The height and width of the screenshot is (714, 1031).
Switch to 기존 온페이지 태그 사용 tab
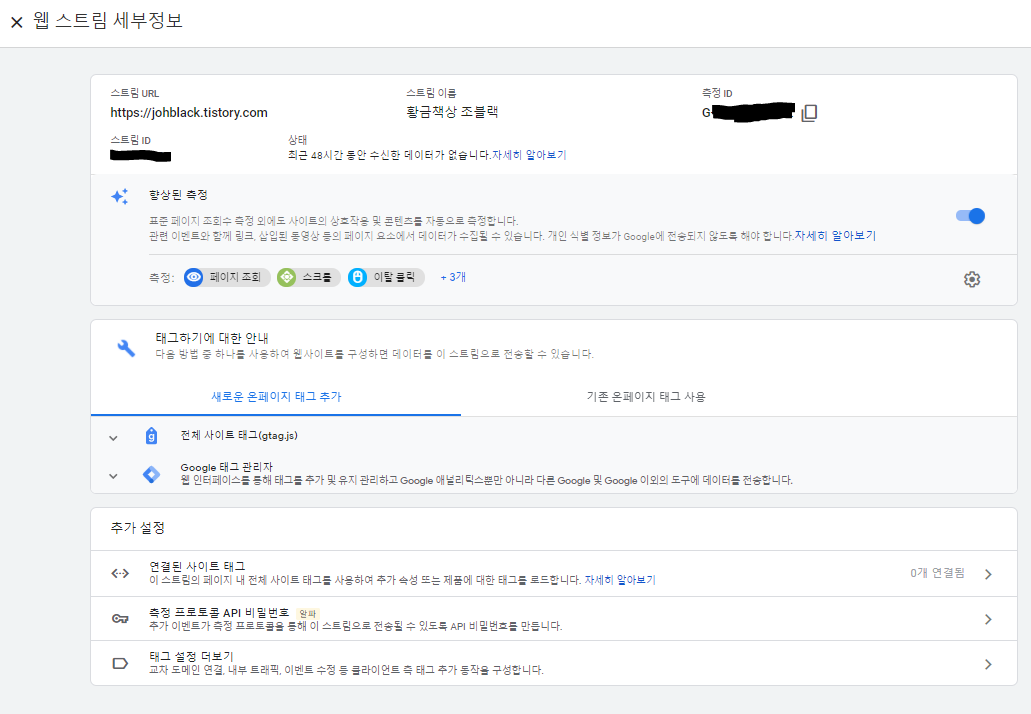646,396
